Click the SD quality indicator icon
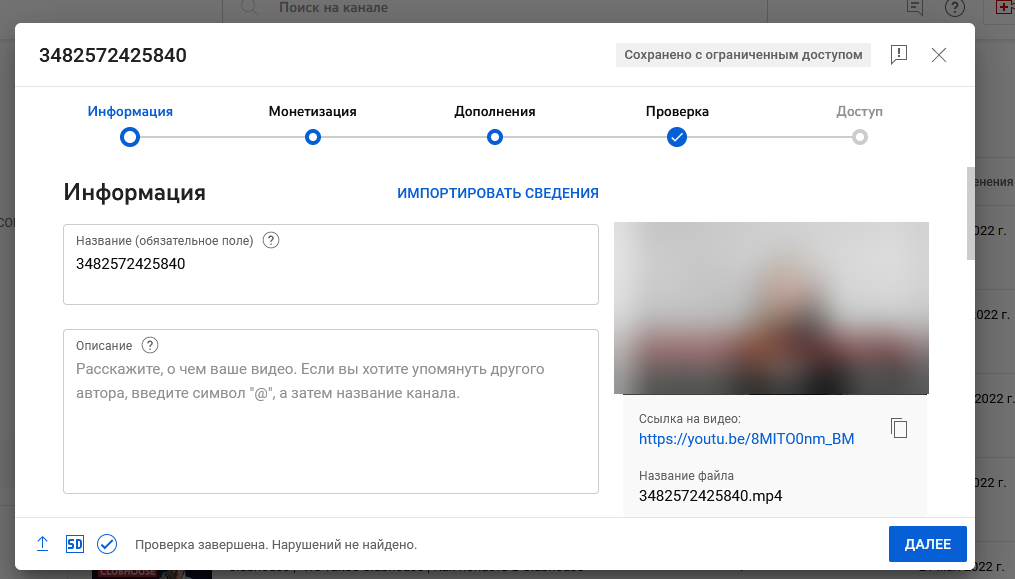The height and width of the screenshot is (579, 1015). [x=74, y=544]
